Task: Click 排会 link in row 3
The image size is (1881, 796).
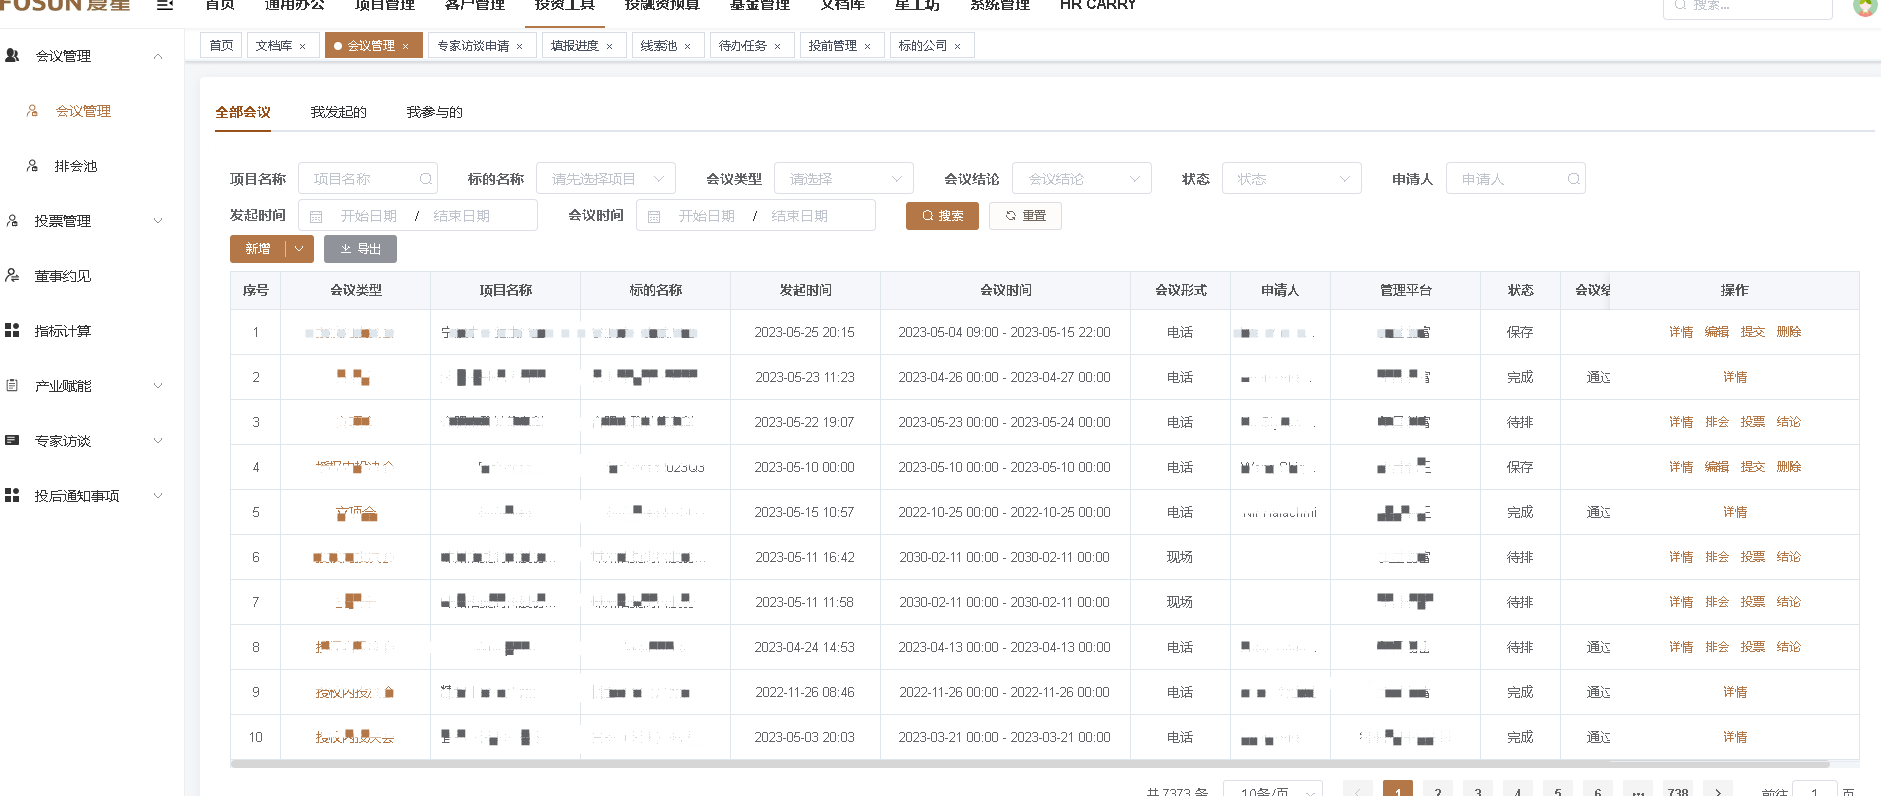Action: pyautogui.click(x=1717, y=422)
